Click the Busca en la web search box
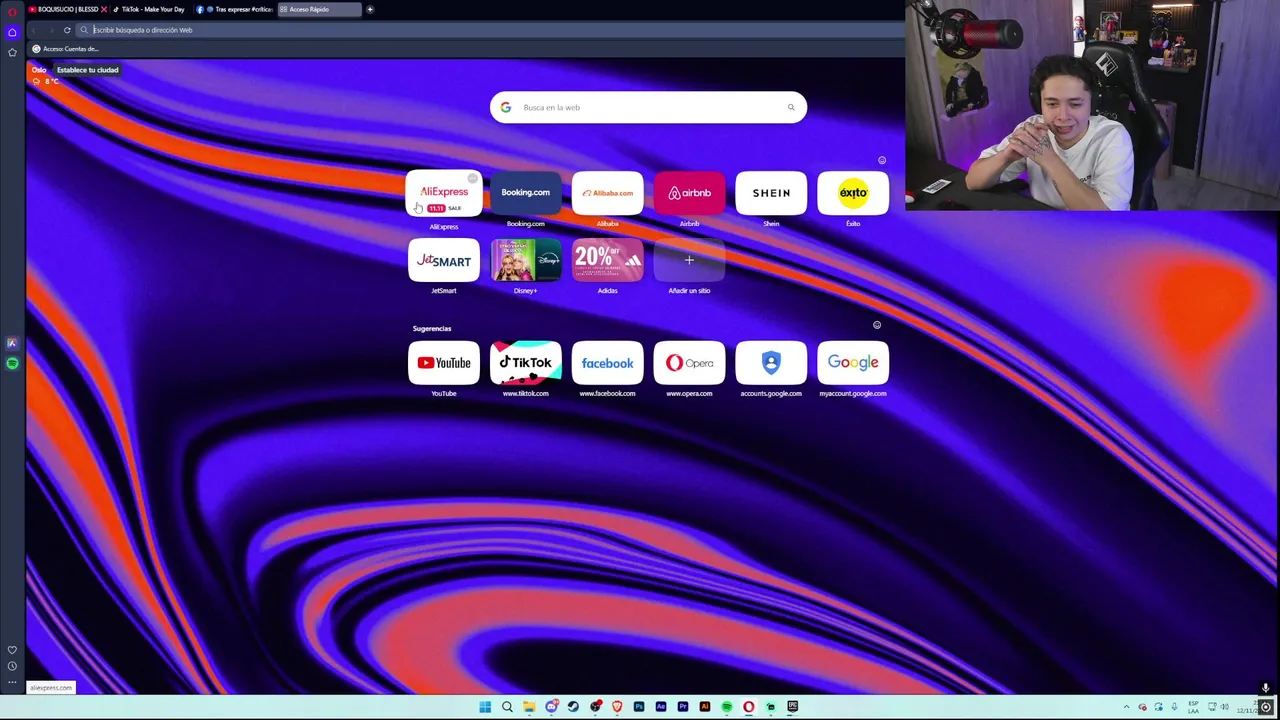The height and width of the screenshot is (720, 1280). [648, 107]
